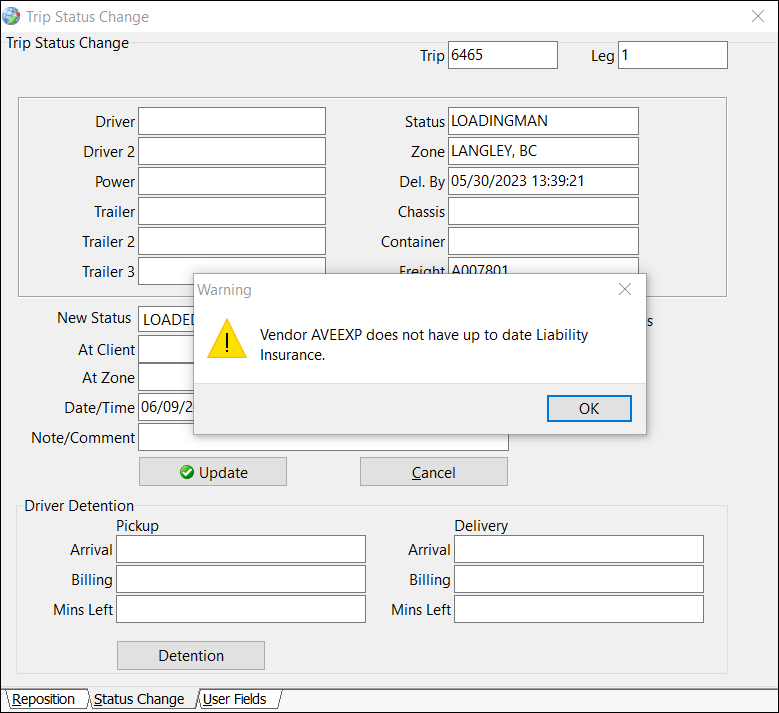This screenshot has height=713, width=779.
Task: Click the Detention button
Action: (x=191, y=655)
